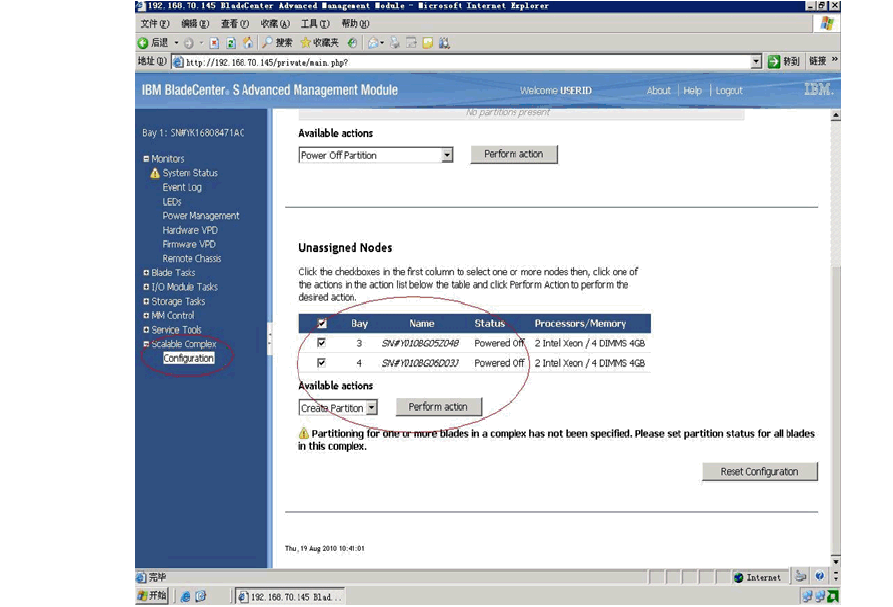Open the 文件(F) File menu
This screenshot has width=893, height=607.
click(x=154, y=24)
